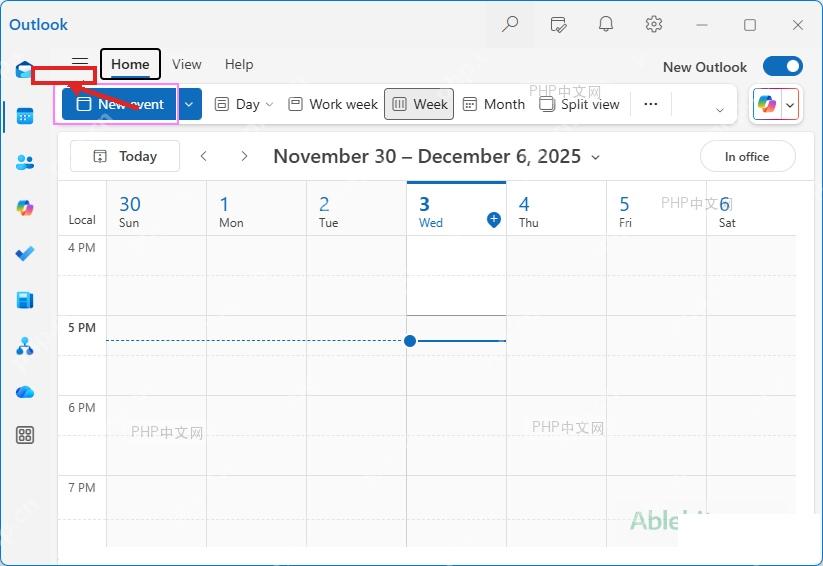Open the search magnifier icon

pos(510,24)
